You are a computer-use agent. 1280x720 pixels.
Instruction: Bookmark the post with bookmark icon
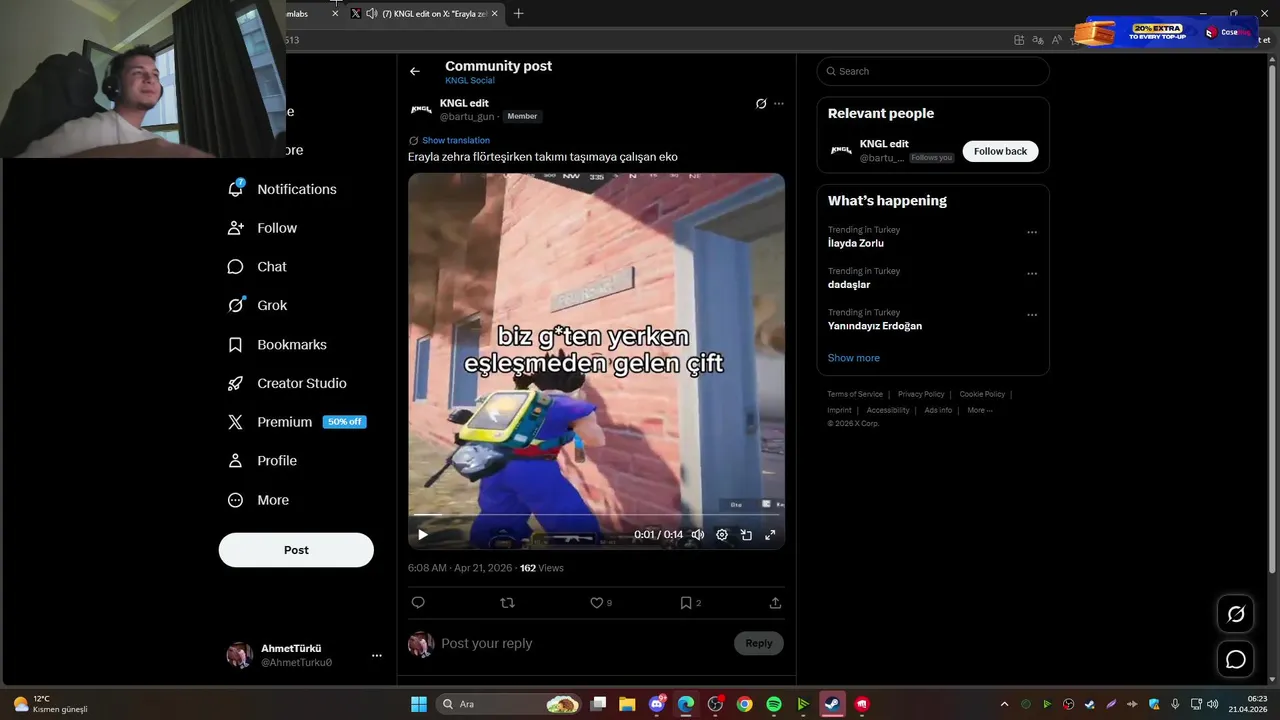pyautogui.click(x=685, y=603)
